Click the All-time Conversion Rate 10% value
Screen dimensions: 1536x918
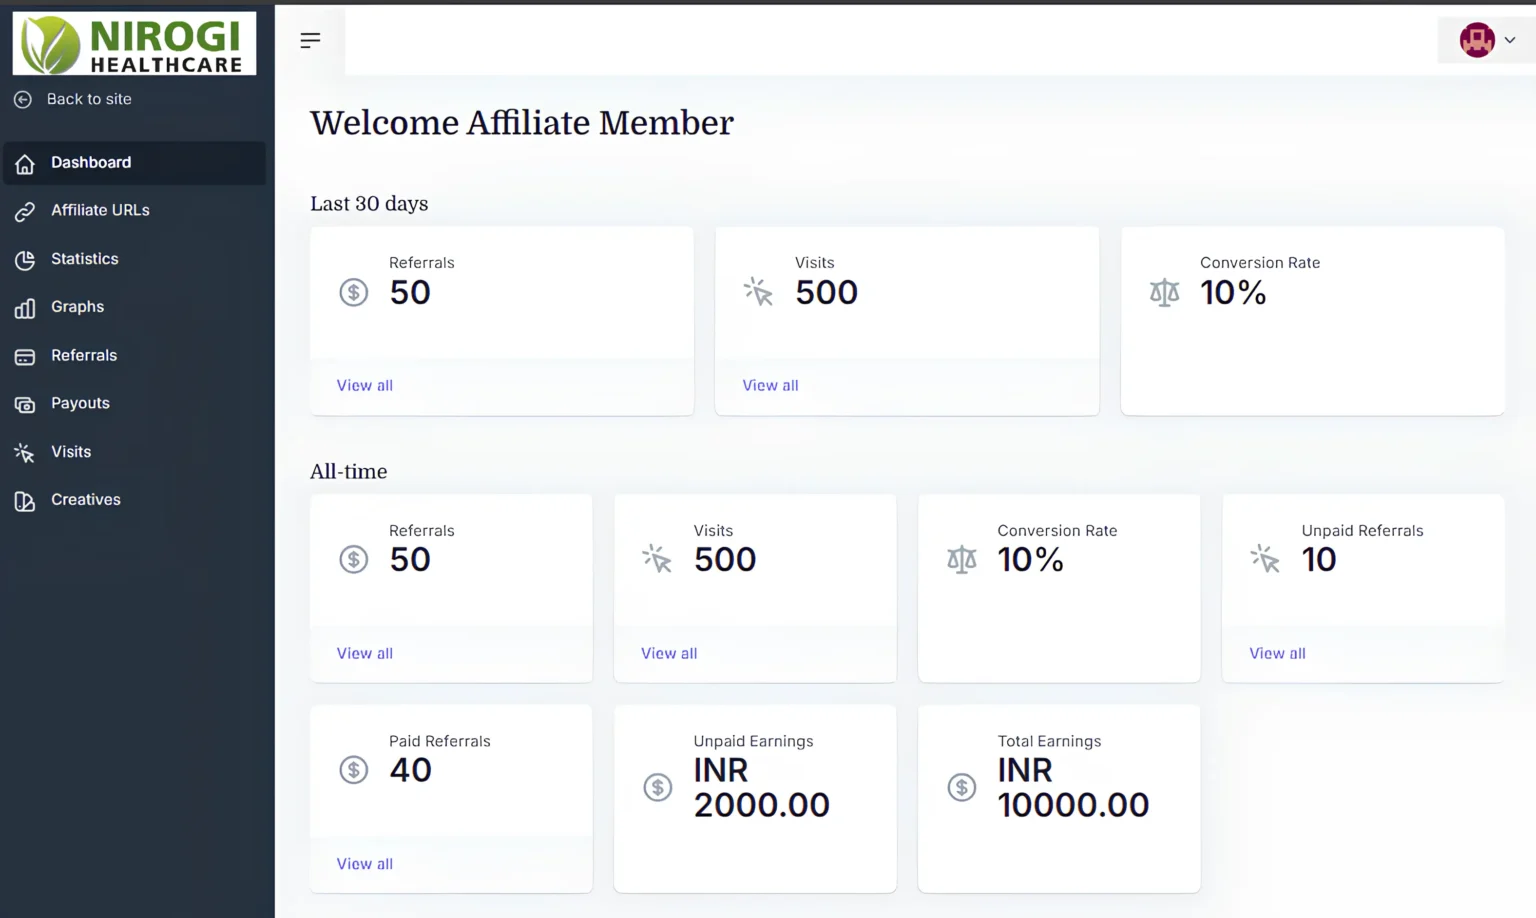pyautogui.click(x=1030, y=559)
